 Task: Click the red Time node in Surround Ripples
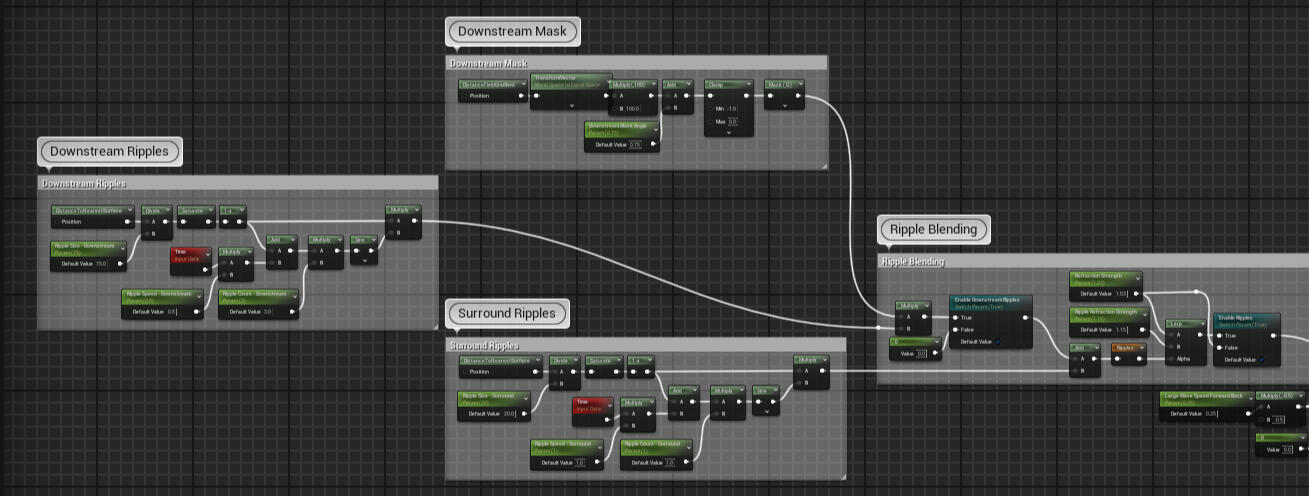click(x=594, y=404)
